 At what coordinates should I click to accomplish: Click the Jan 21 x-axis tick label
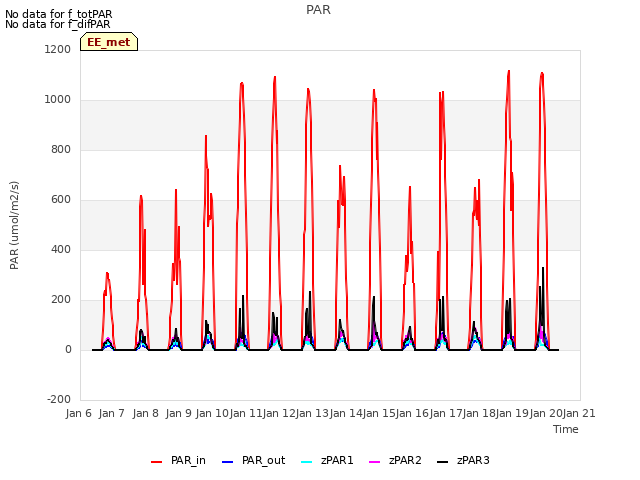point(579,413)
